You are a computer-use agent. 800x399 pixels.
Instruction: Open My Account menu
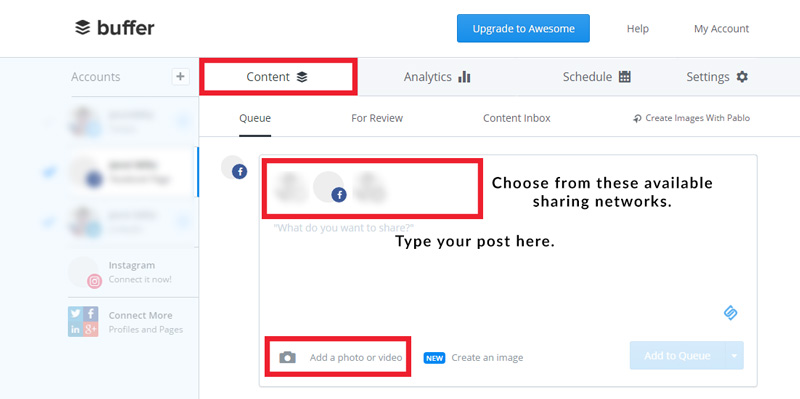pyautogui.click(x=721, y=29)
